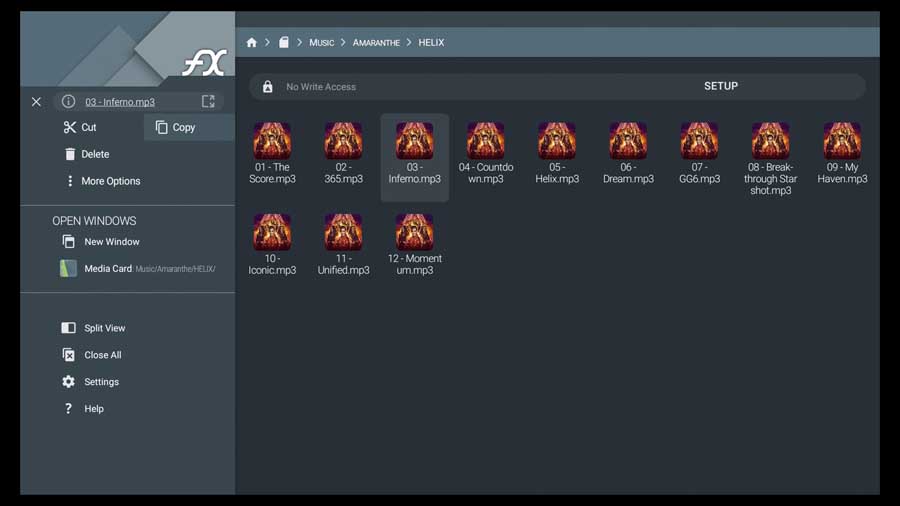Delete the selected file

tap(87, 154)
